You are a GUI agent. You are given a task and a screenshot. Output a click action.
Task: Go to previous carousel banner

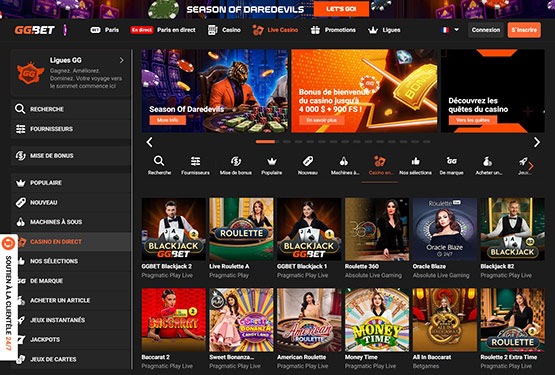click(149, 142)
